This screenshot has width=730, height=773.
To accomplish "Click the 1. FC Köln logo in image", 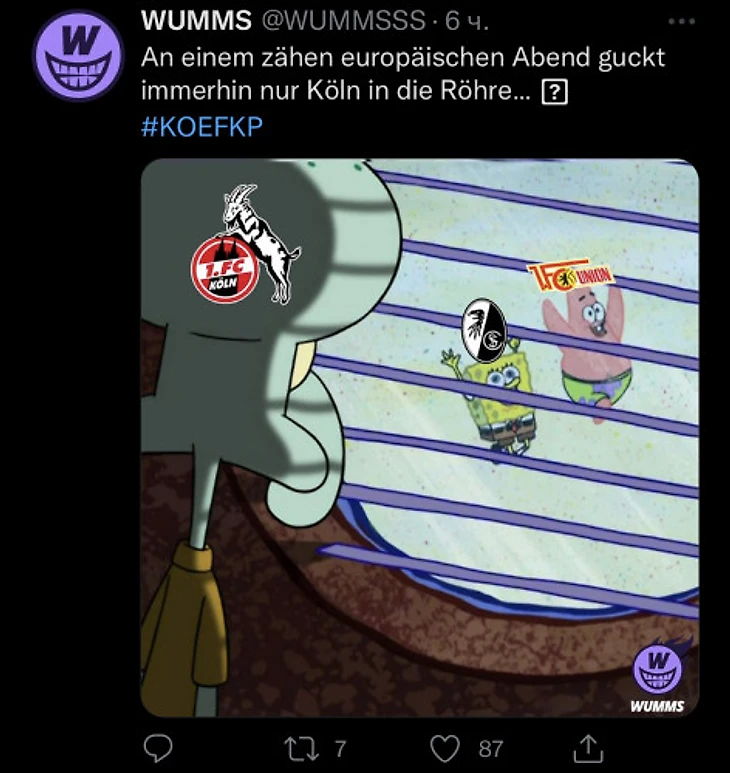I will tap(245, 244).
